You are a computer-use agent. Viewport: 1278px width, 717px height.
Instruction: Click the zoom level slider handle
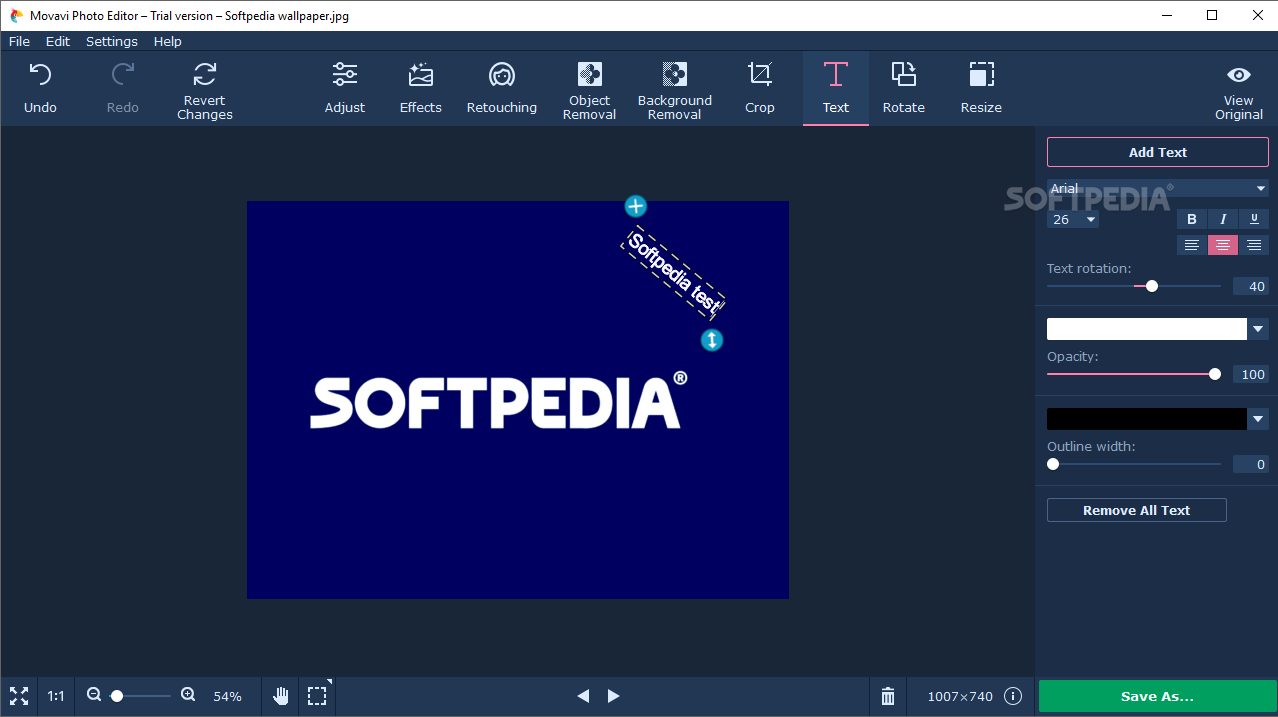[117, 695]
